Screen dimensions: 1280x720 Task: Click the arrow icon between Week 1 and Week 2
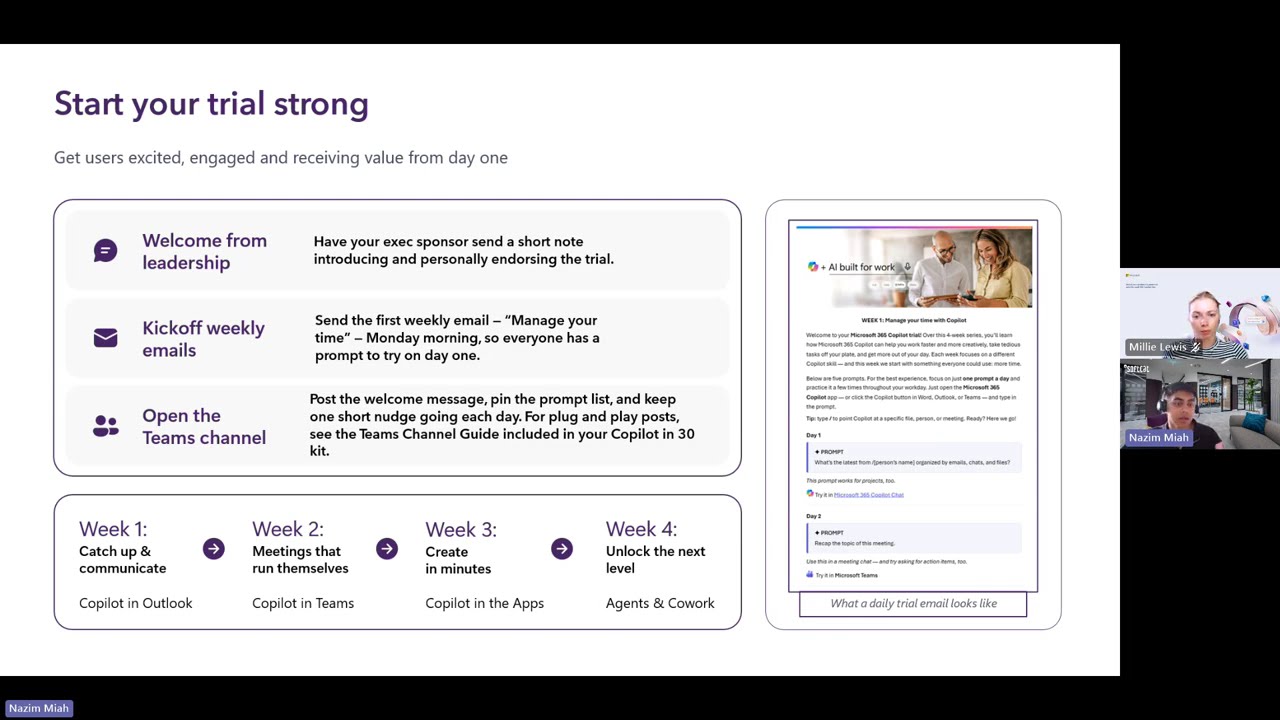pyautogui.click(x=214, y=549)
